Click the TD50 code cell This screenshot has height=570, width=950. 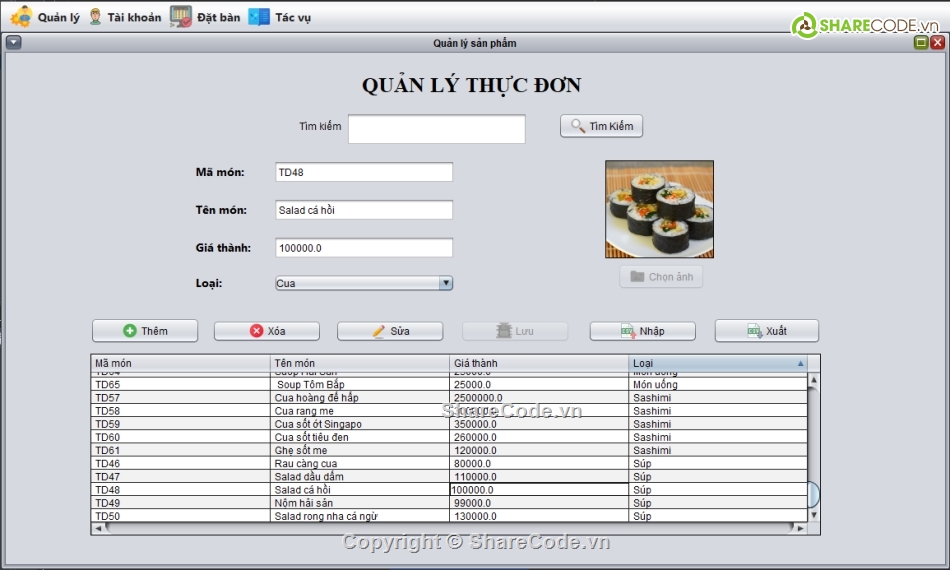181,516
